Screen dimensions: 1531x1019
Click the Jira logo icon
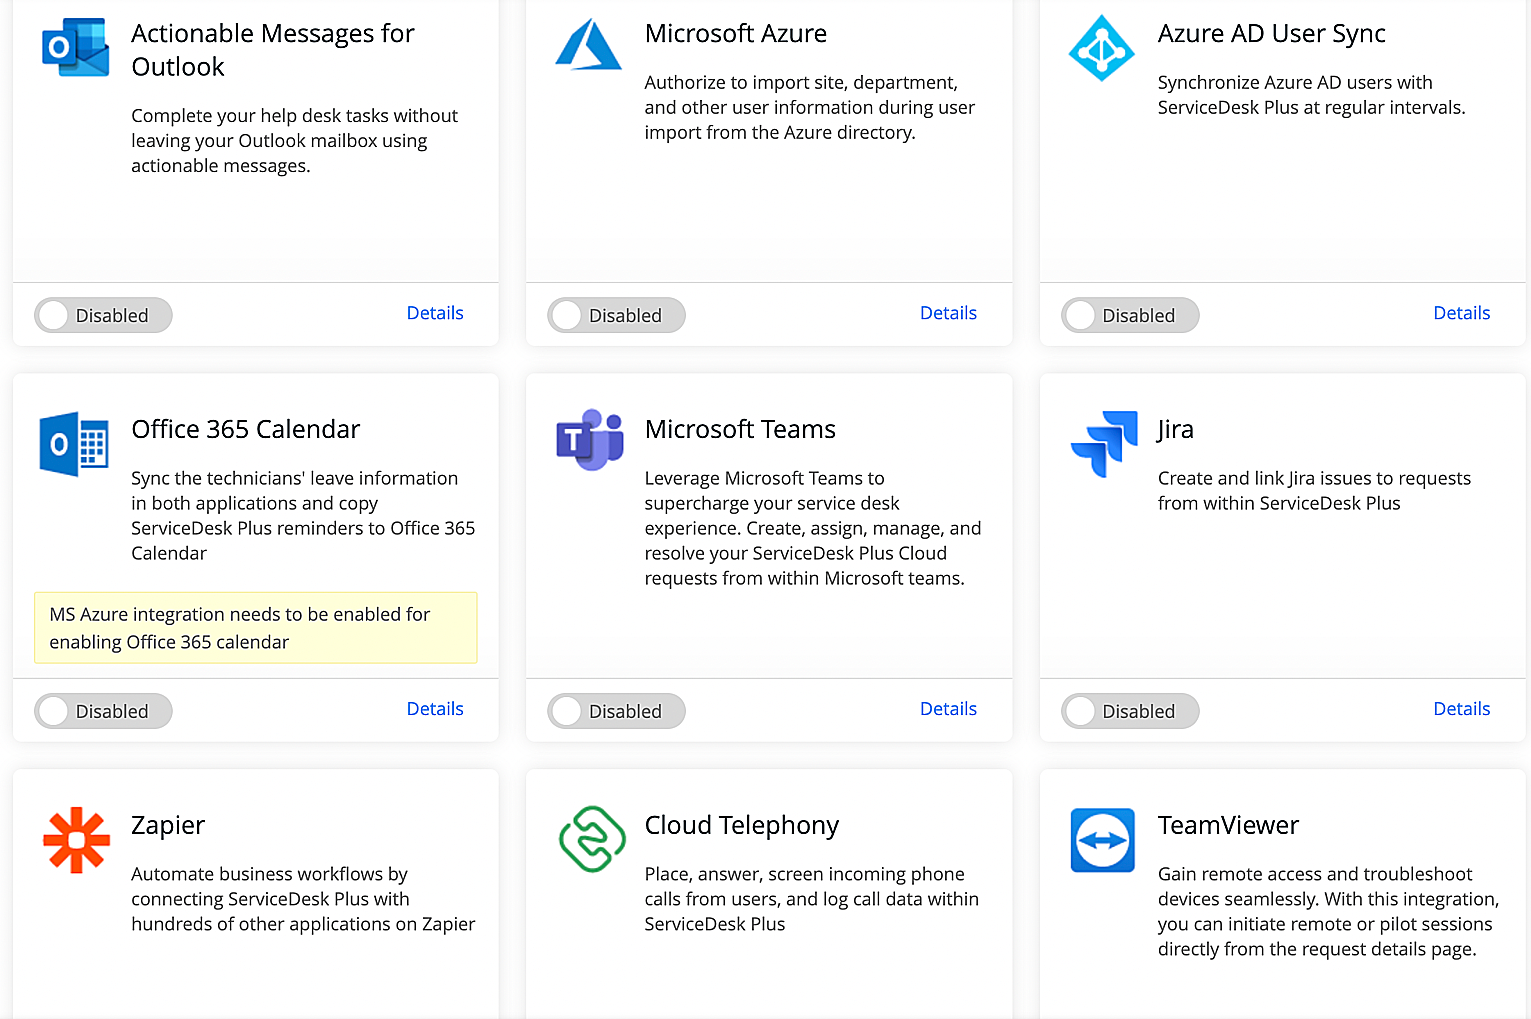[1103, 443]
